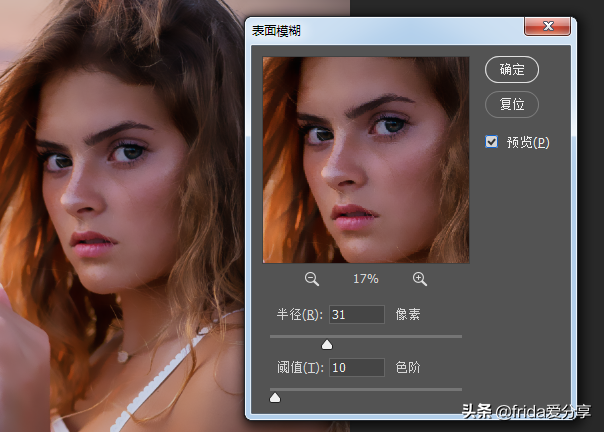The image size is (604, 432).
Task: Close the 表面模糊 dialog
Action: click(548, 30)
